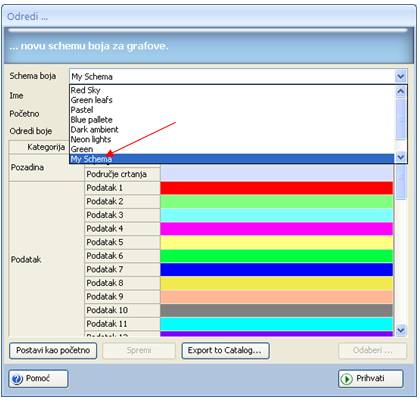Click the gray Podatak 10 color swatch

coord(277,310)
